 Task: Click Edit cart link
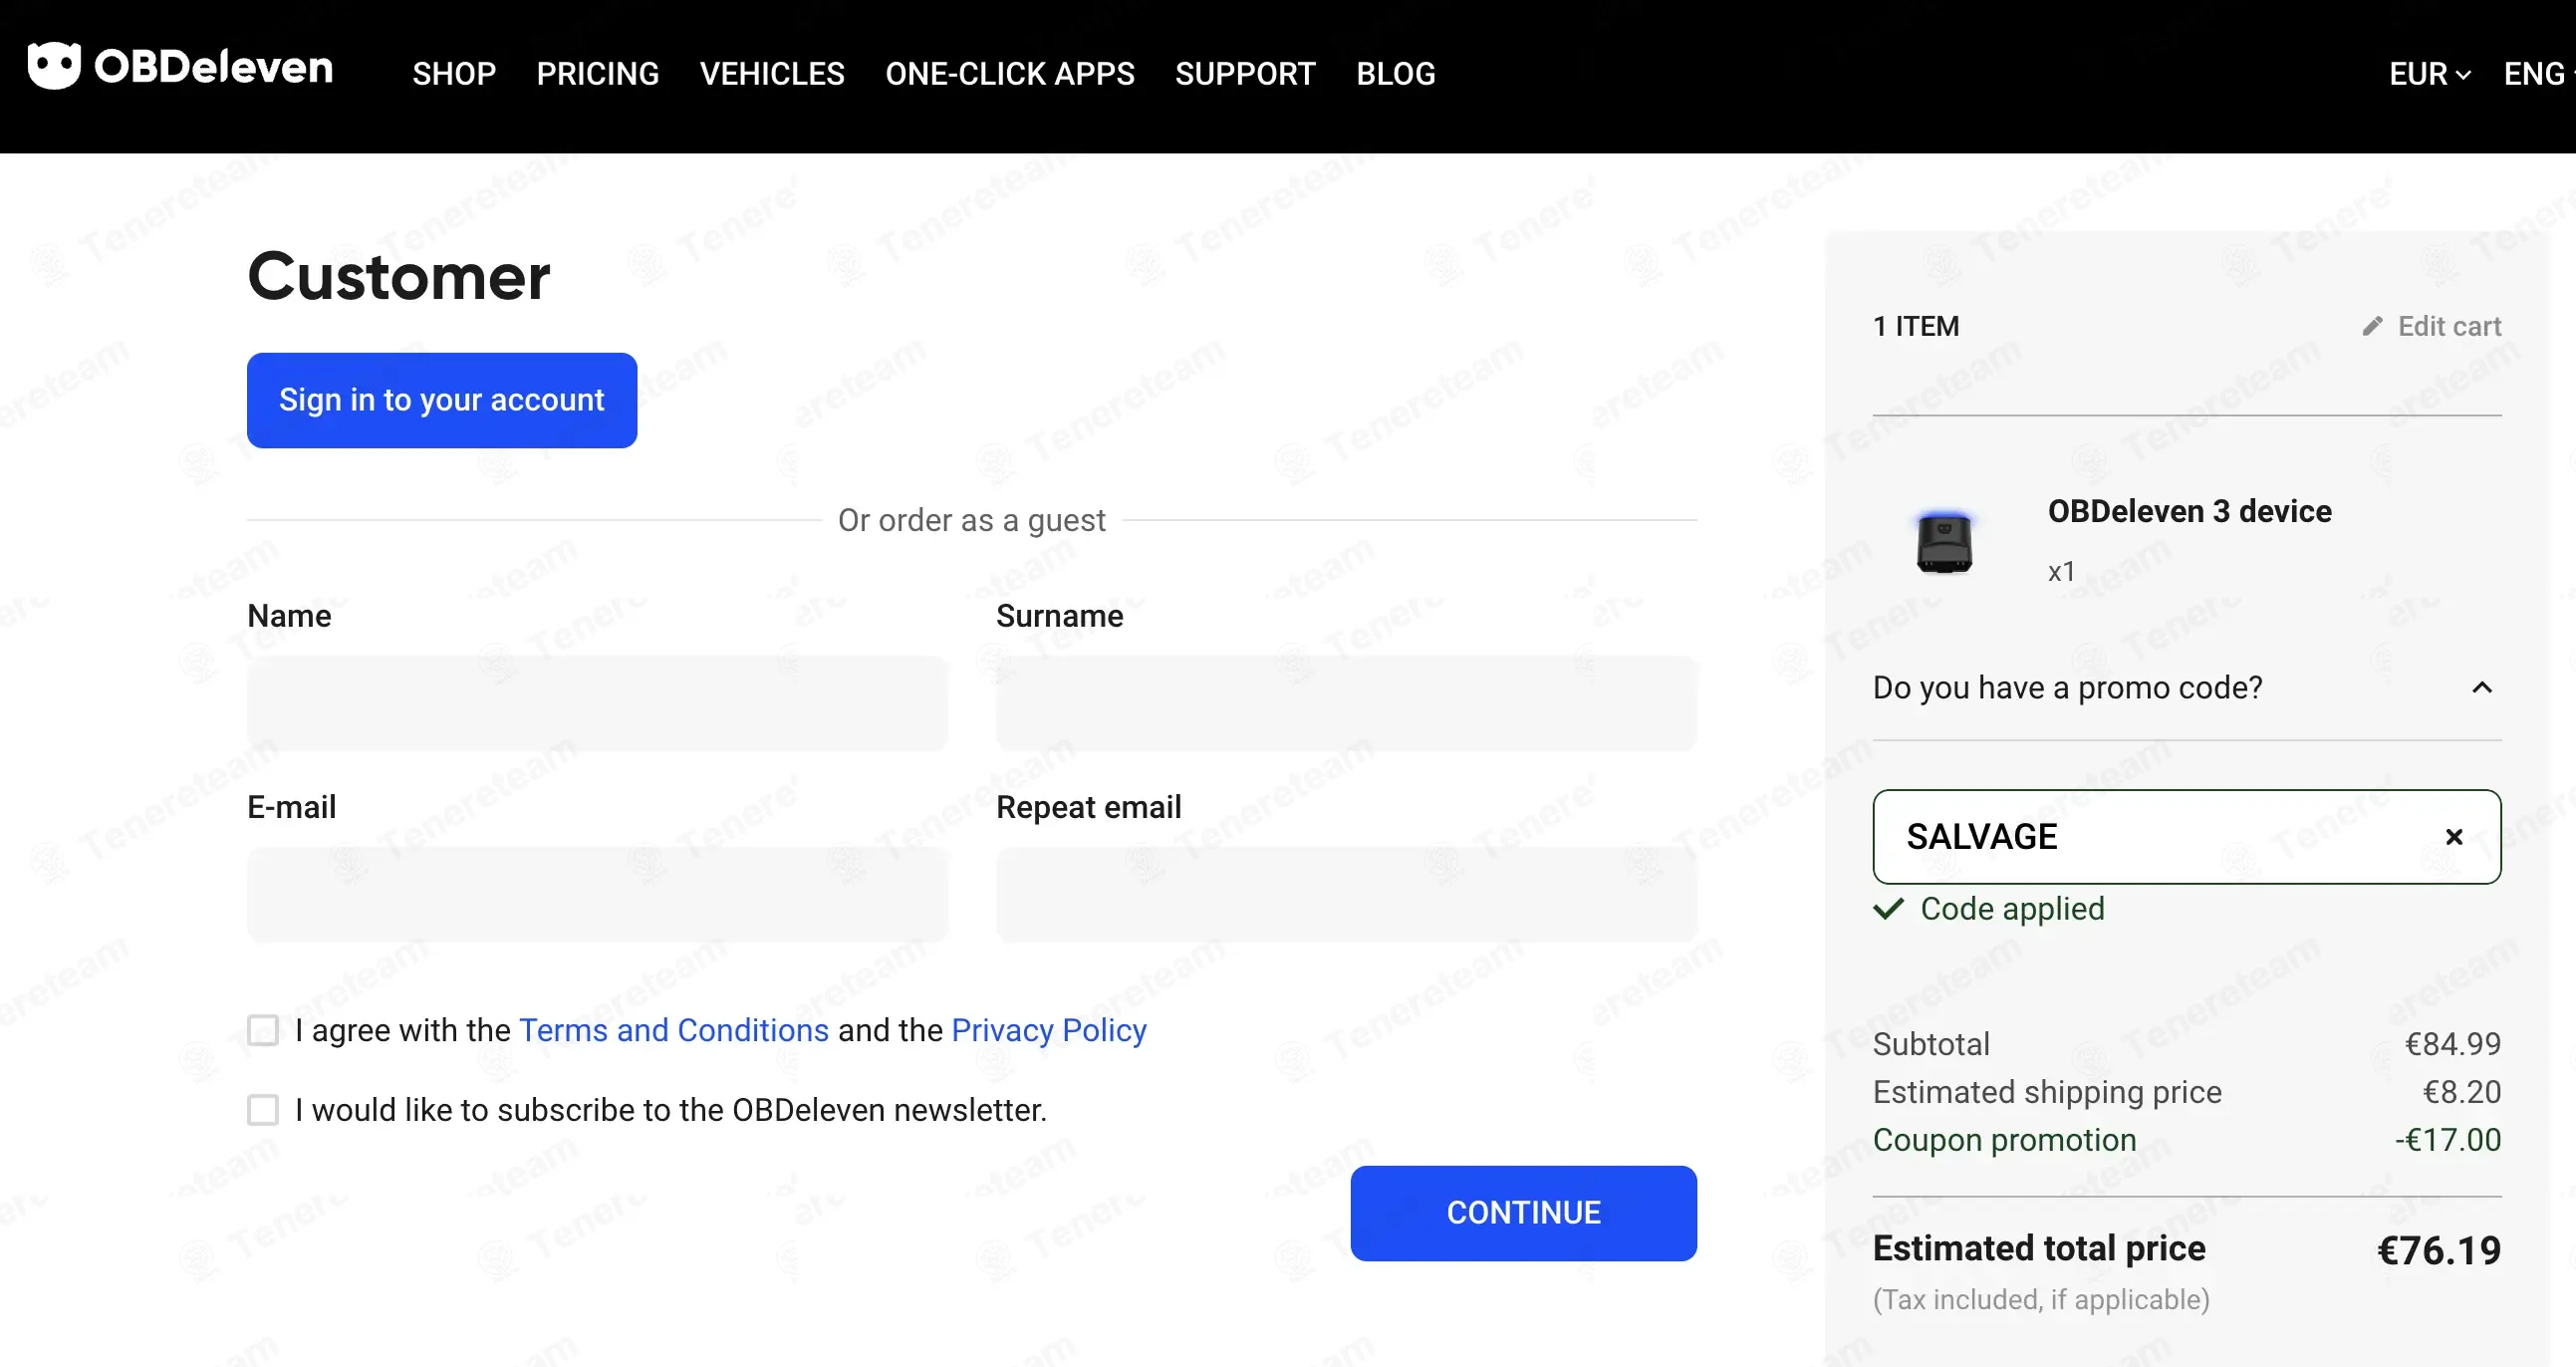[x=2449, y=326]
